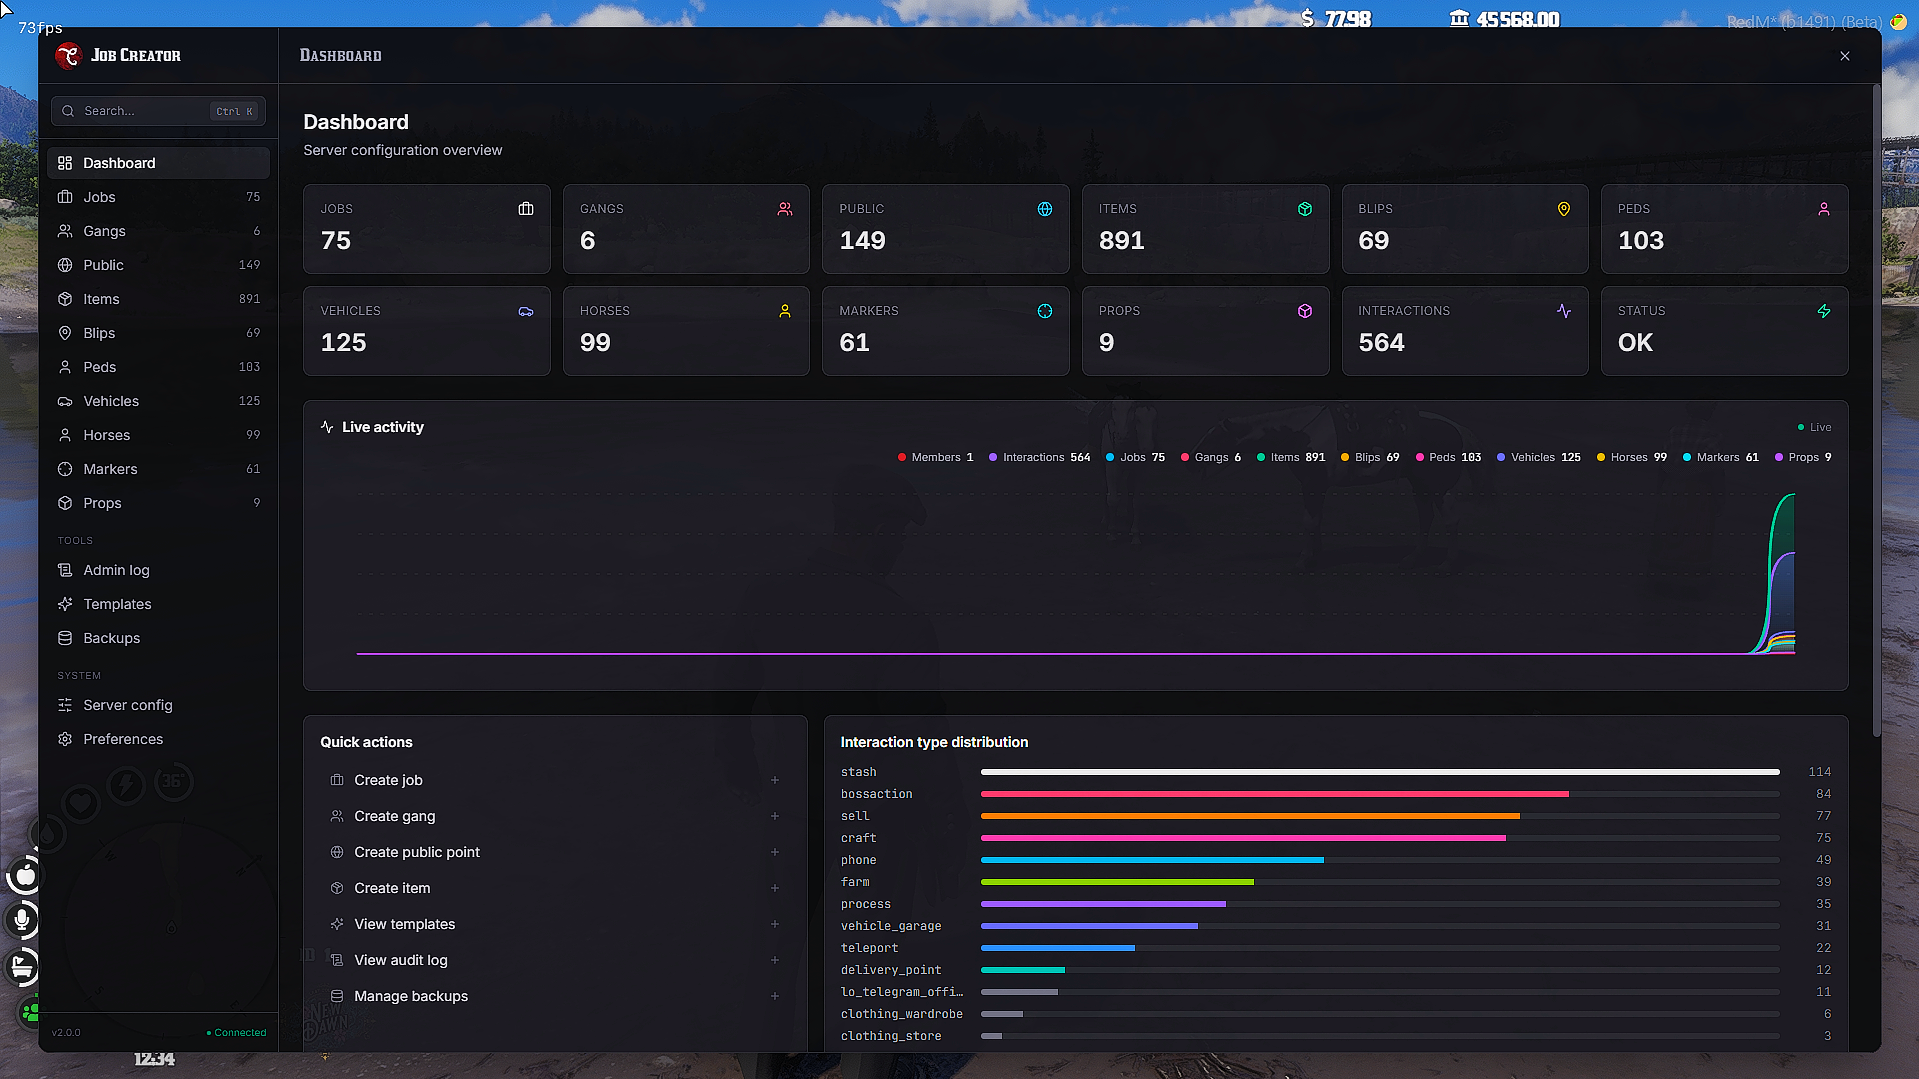Open Peds in the sidebar
The image size is (1919, 1079).
[x=158, y=367]
